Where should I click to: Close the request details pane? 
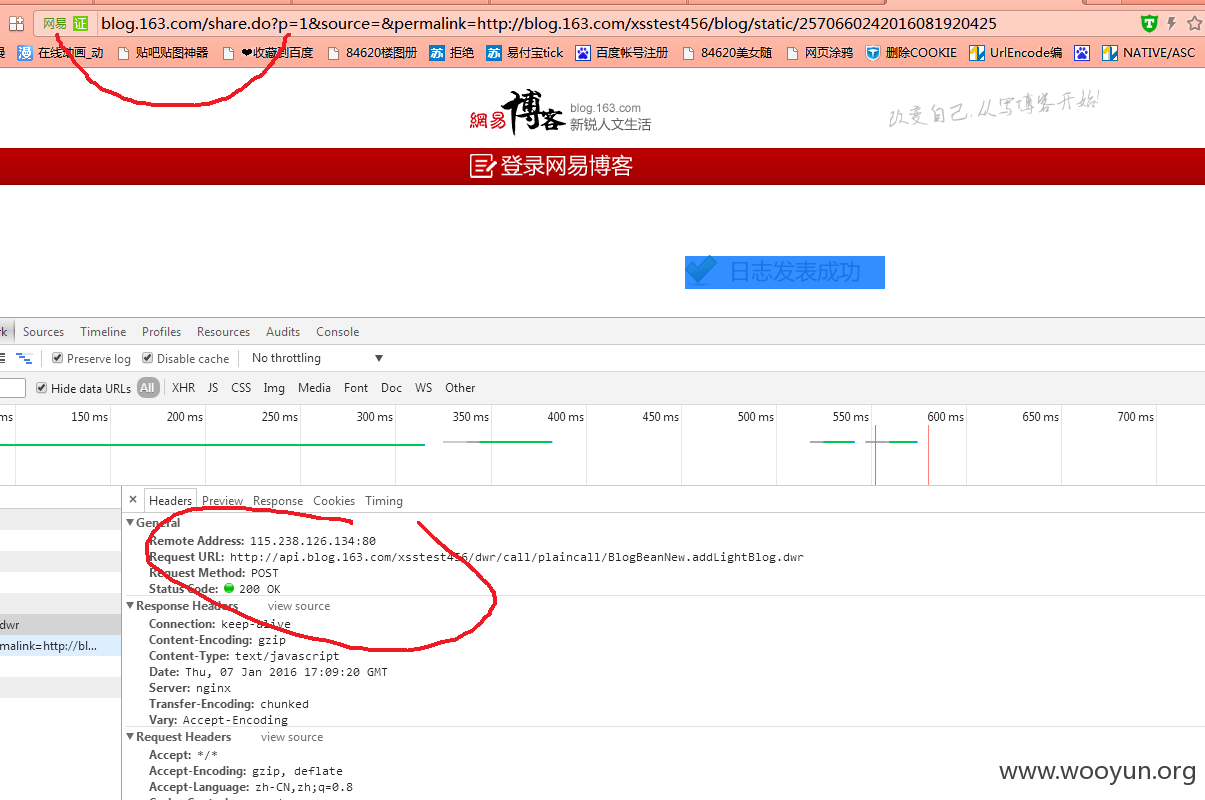click(133, 500)
